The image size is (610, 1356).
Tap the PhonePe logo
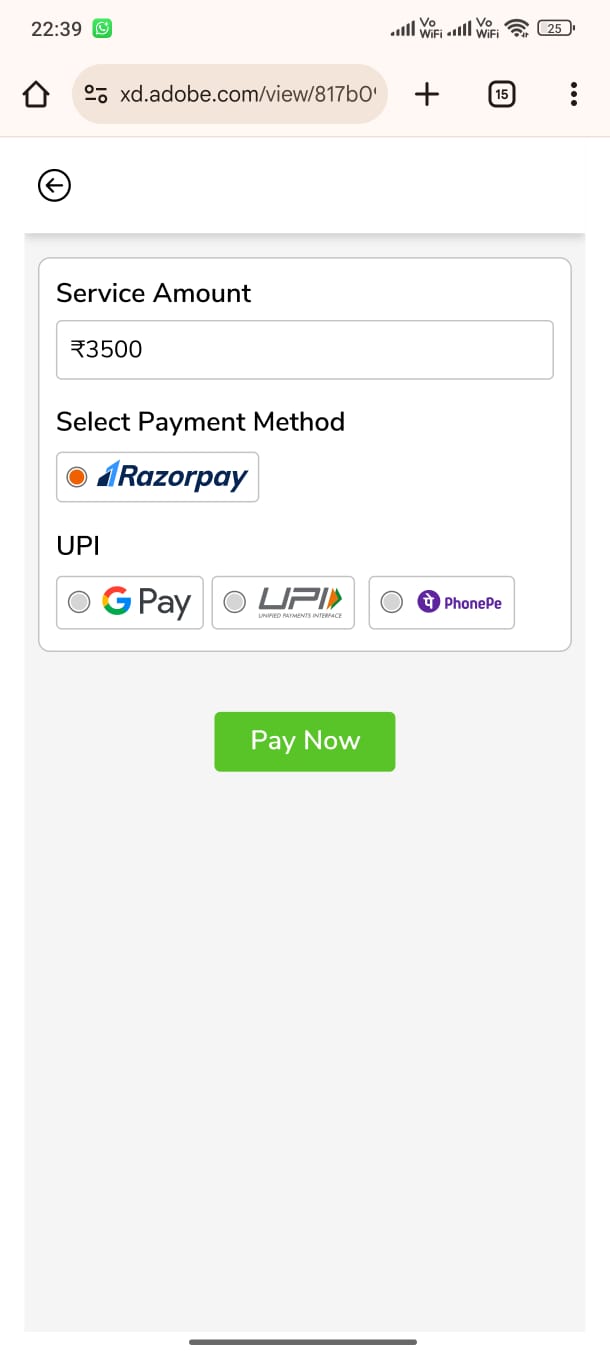[459, 602]
